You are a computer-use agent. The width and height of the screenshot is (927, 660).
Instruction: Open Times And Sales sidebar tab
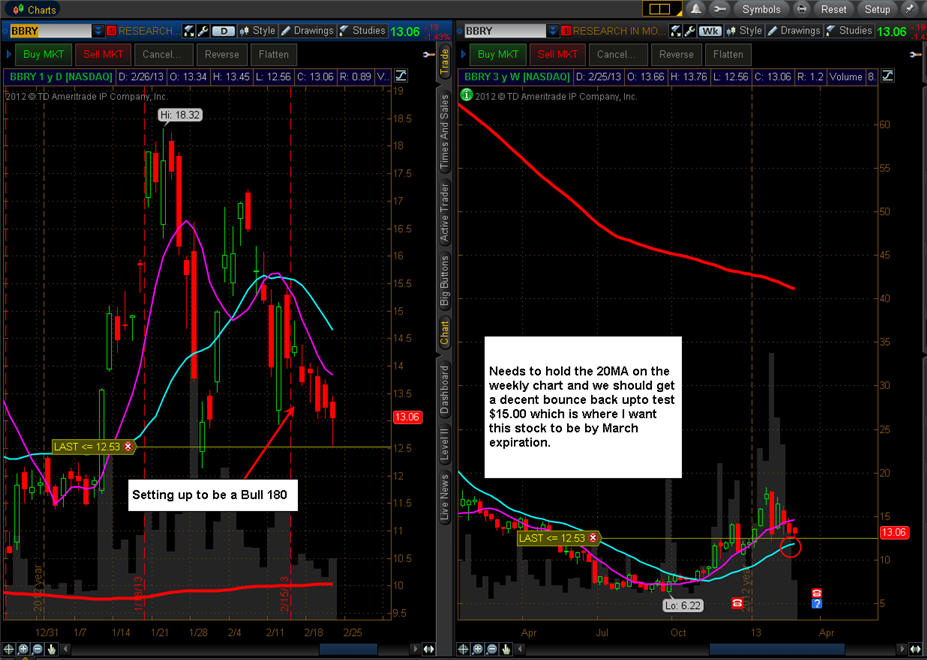point(444,131)
